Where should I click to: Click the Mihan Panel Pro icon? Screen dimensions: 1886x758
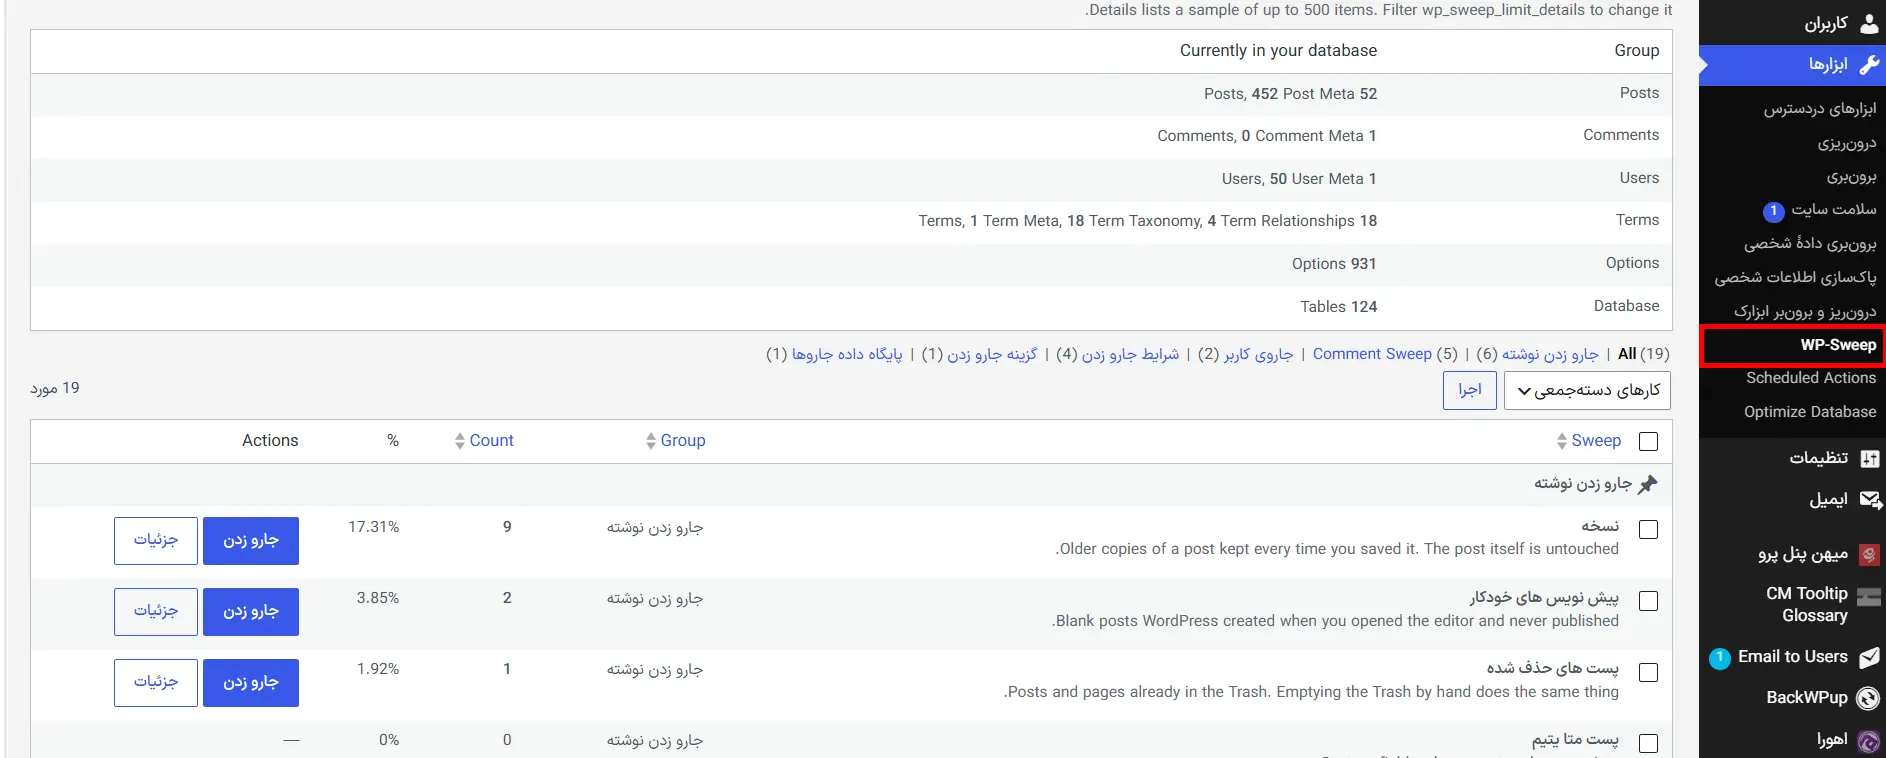[x=1869, y=554]
